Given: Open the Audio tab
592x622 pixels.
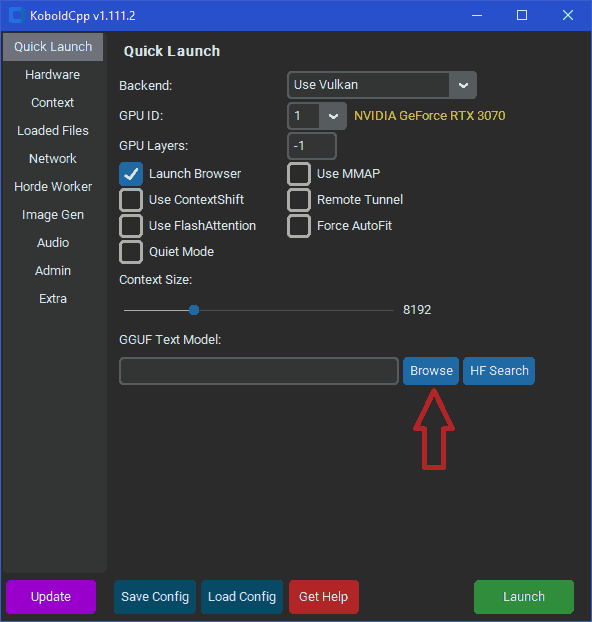Looking at the screenshot, I should [x=53, y=242].
